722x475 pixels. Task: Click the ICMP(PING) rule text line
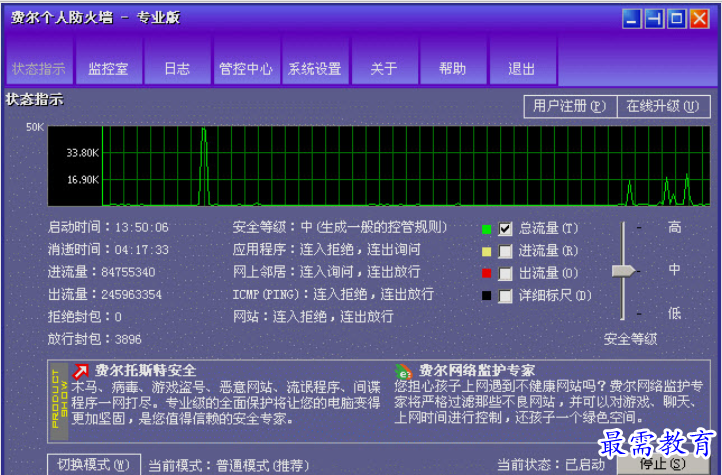click(x=333, y=294)
